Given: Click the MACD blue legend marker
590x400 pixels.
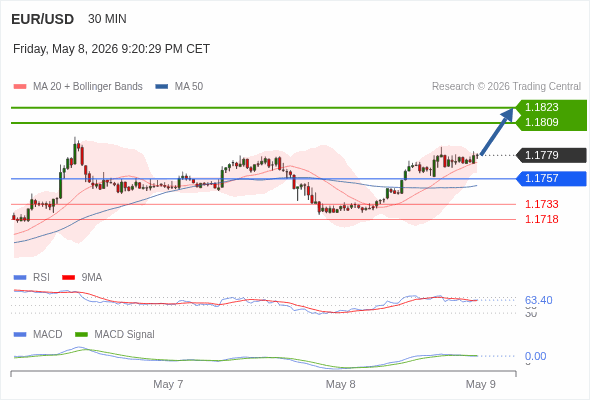Looking at the screenshot, I should click(x=20, y=335).
